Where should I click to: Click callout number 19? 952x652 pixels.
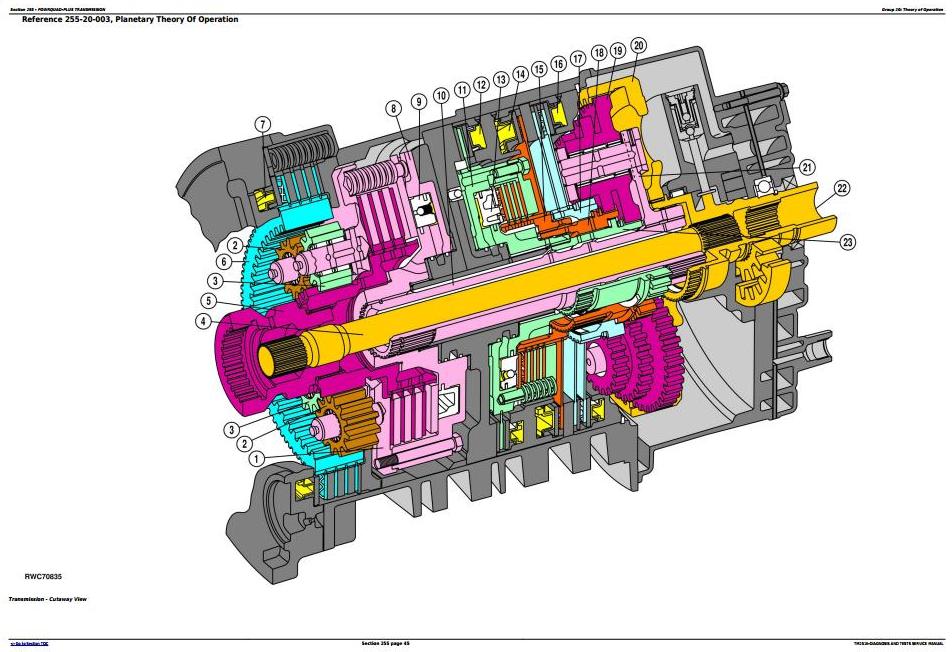[618, 50]
